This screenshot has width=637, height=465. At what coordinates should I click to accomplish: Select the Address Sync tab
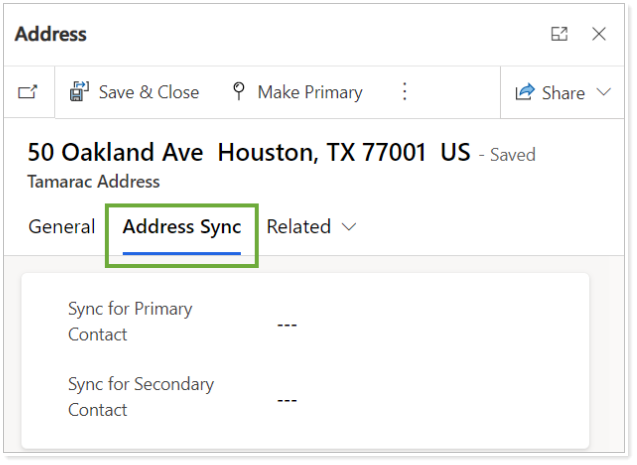[x=182, y=227]
